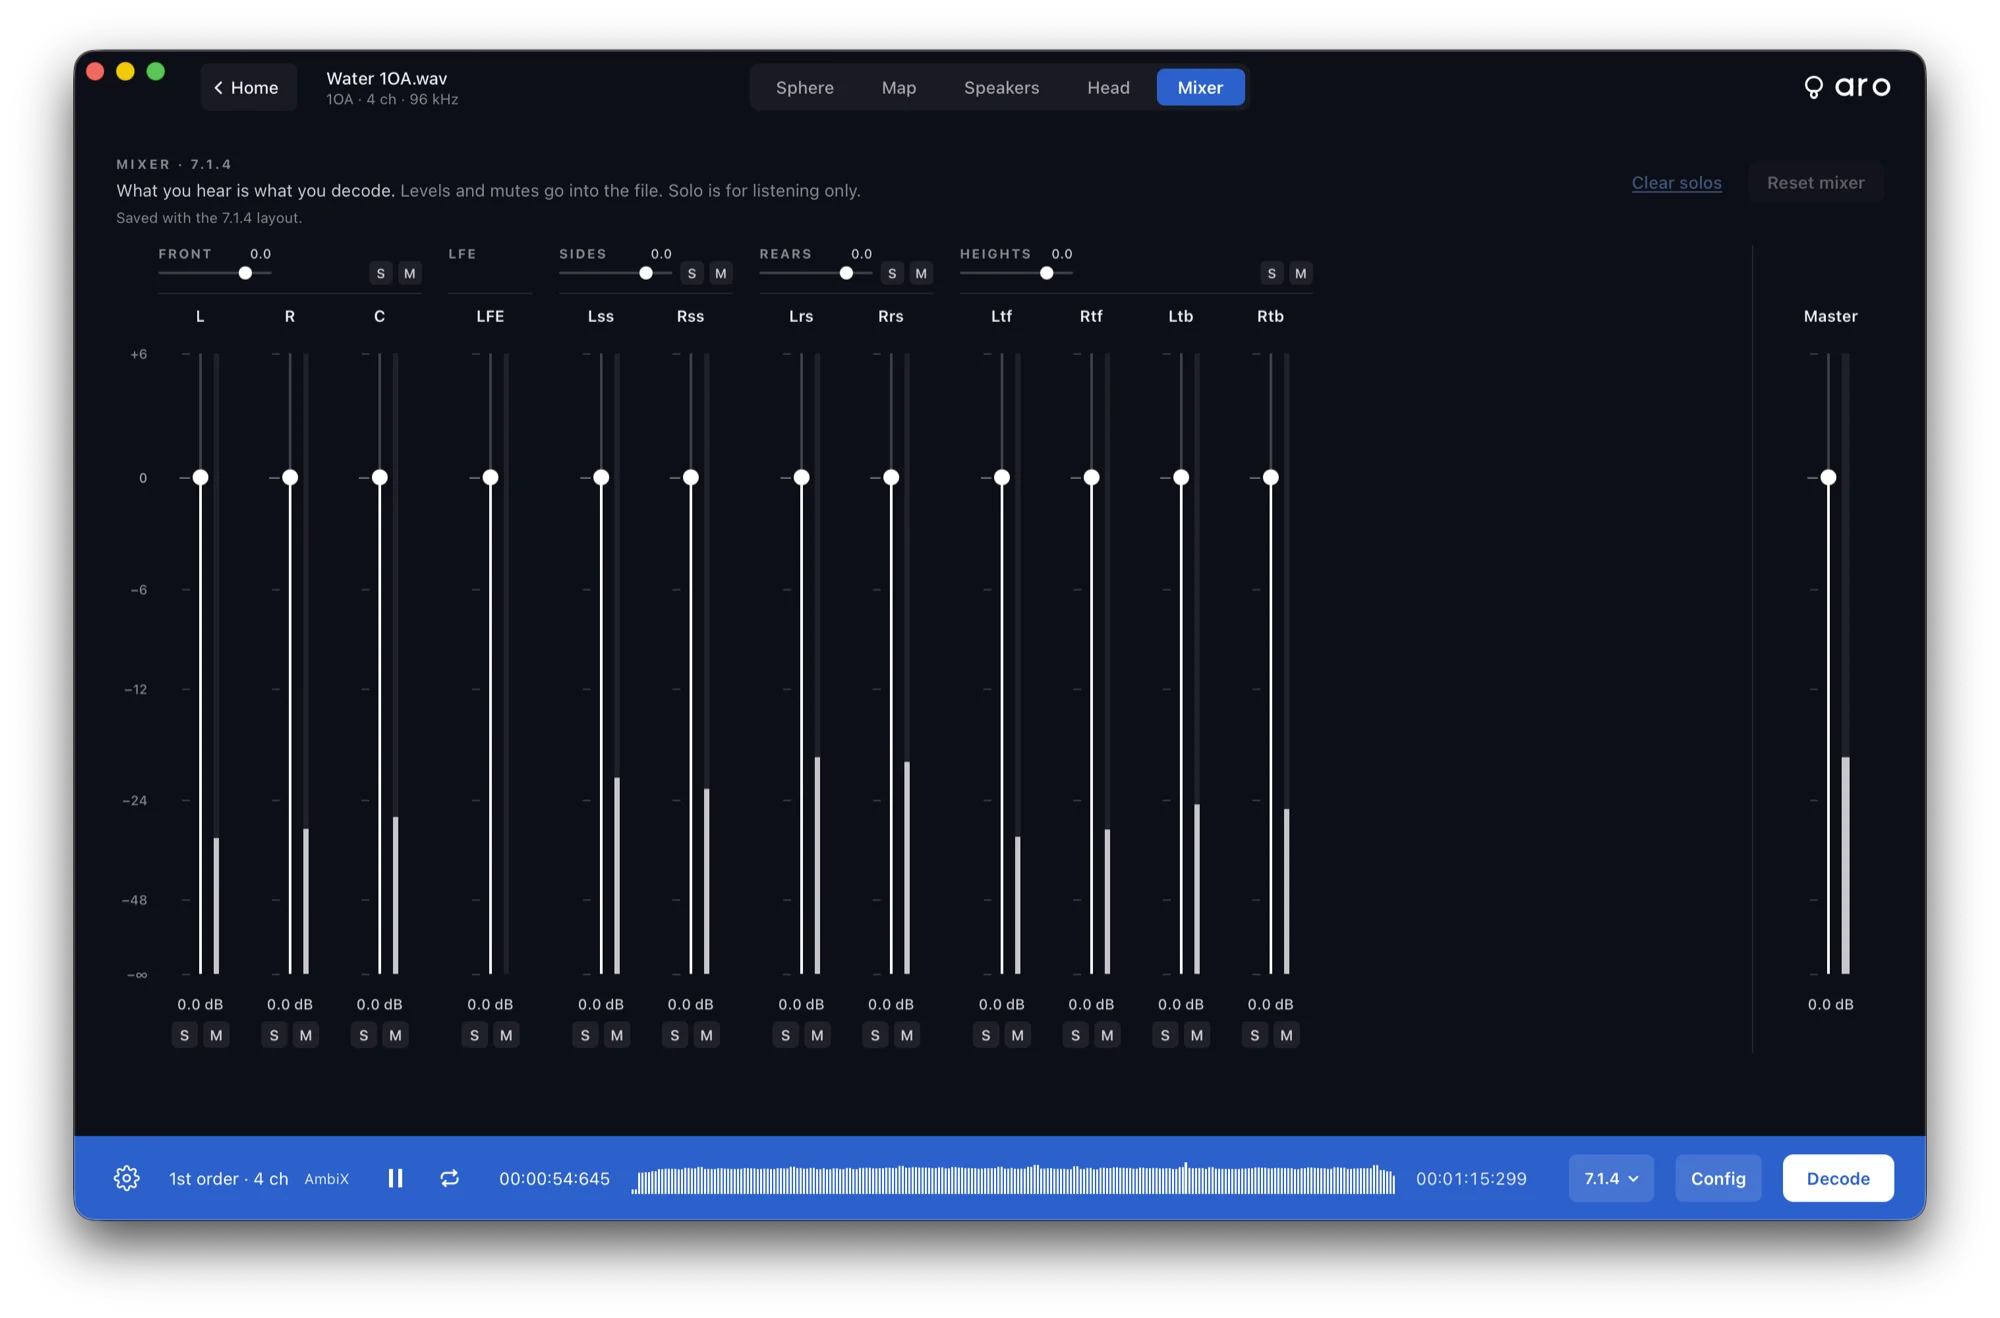The image size is (2000, 1318).
Task: Mute the HEIGHTS group
Action: click(x=1301, y=273)
